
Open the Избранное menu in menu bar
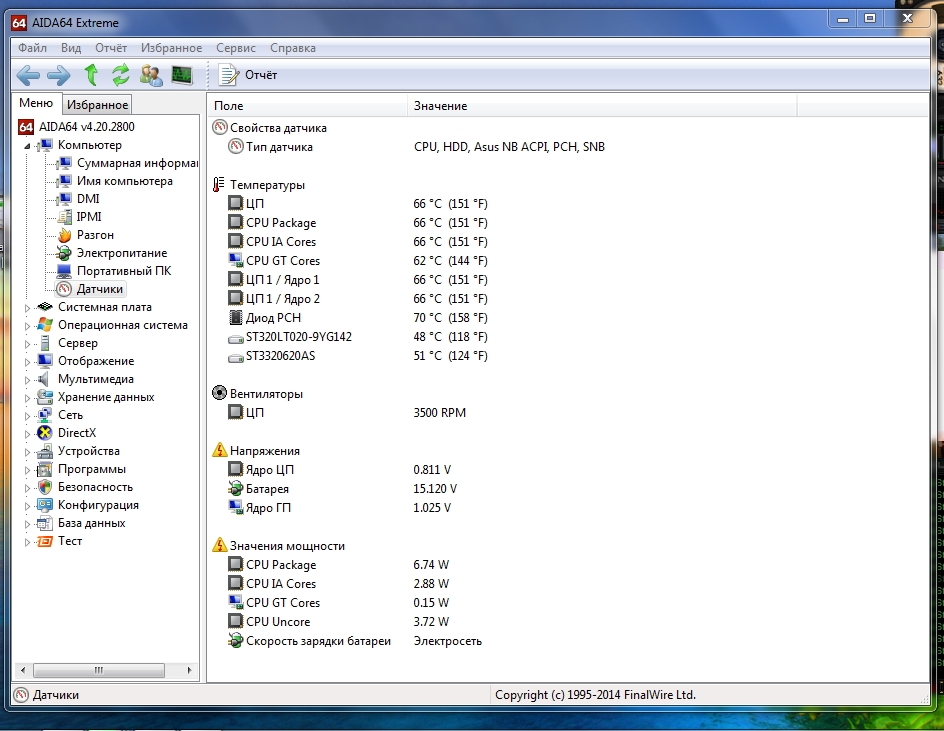pos(172,48)
